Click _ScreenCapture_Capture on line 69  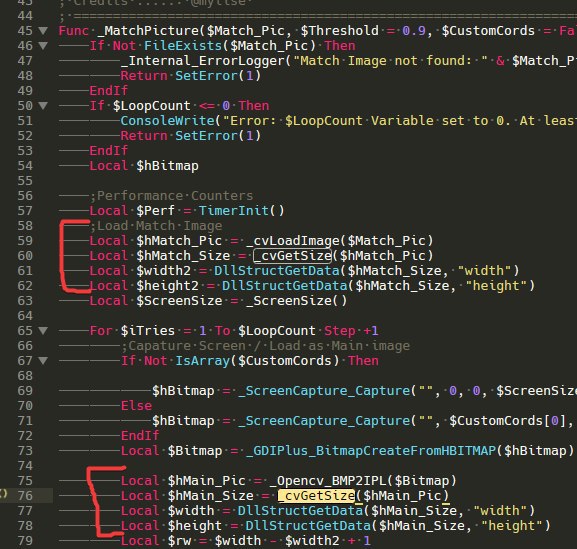pyautogui.click(x=323, y=391)
